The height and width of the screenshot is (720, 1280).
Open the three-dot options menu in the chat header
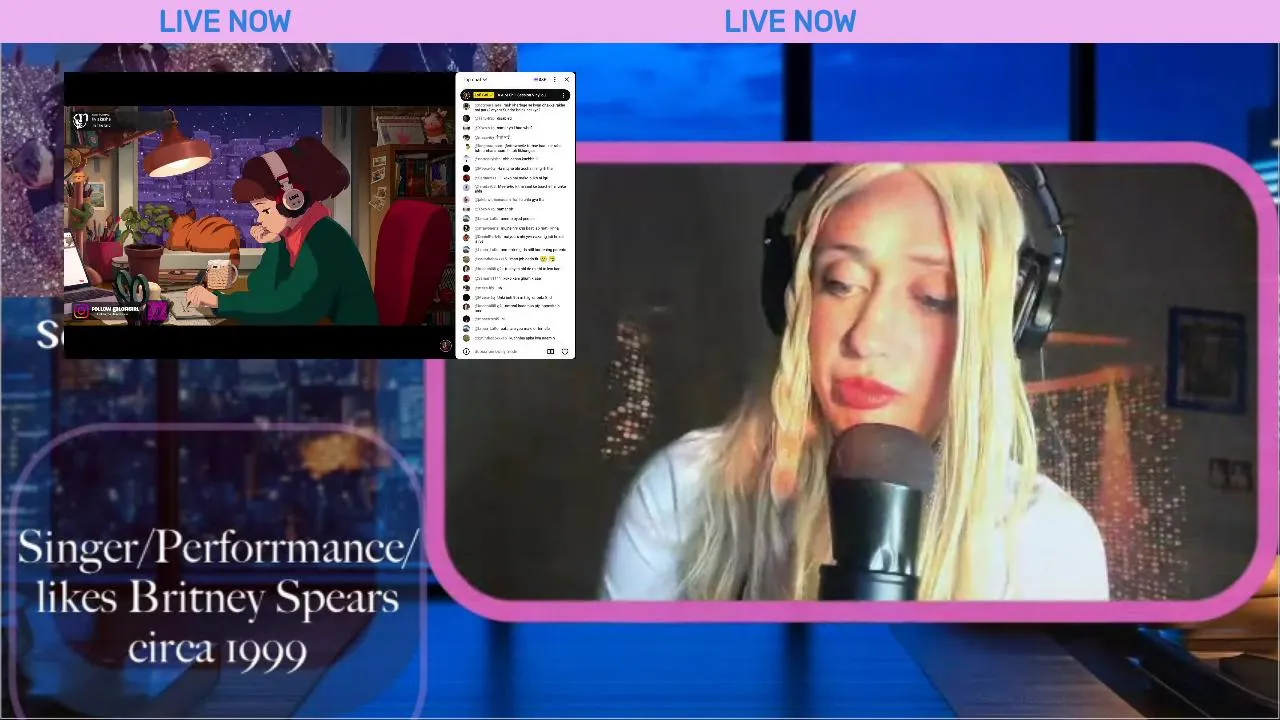[555, 79]
